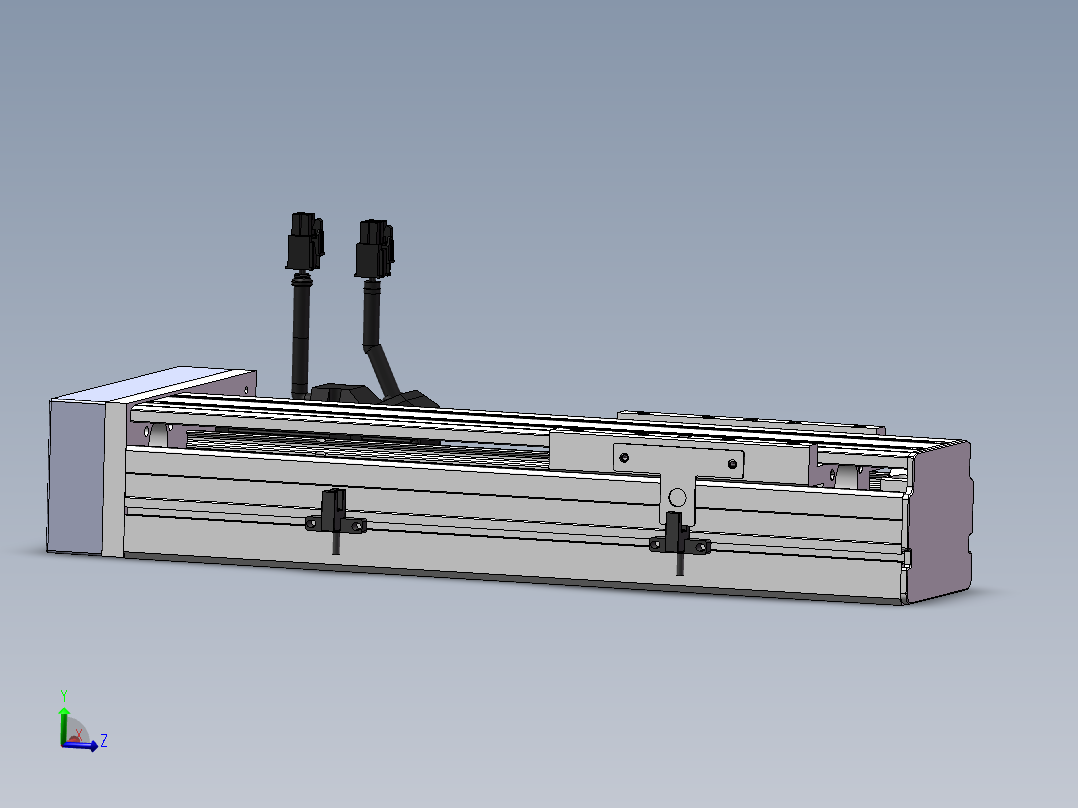Click the blue Z axis of the orientation triad
This screenshot has height=808, width=1078.
pos(81,746)
